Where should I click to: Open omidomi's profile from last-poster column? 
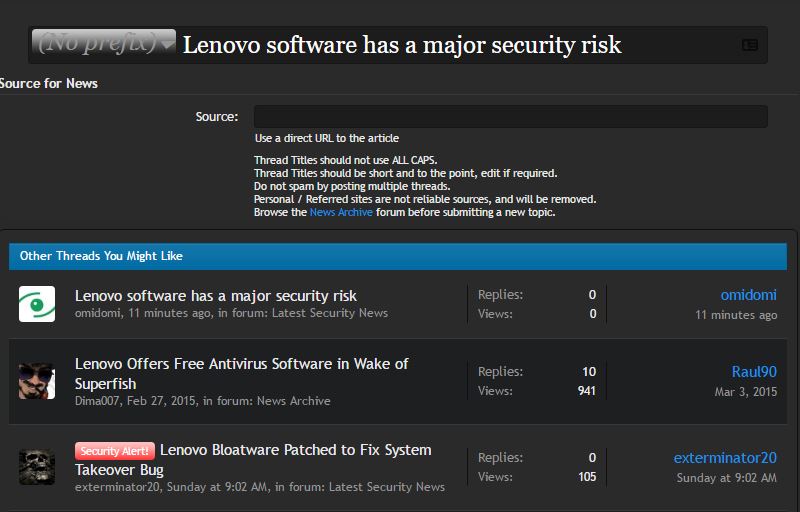(748, 295)
